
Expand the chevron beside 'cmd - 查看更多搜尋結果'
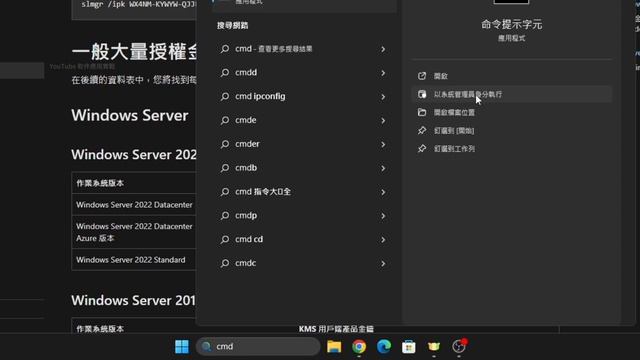tap(383, 49)
